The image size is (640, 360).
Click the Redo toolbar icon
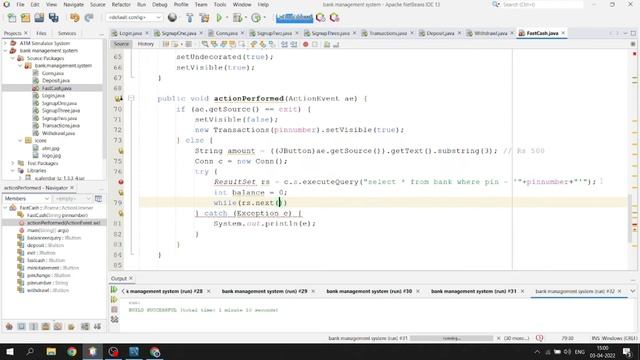89,18
